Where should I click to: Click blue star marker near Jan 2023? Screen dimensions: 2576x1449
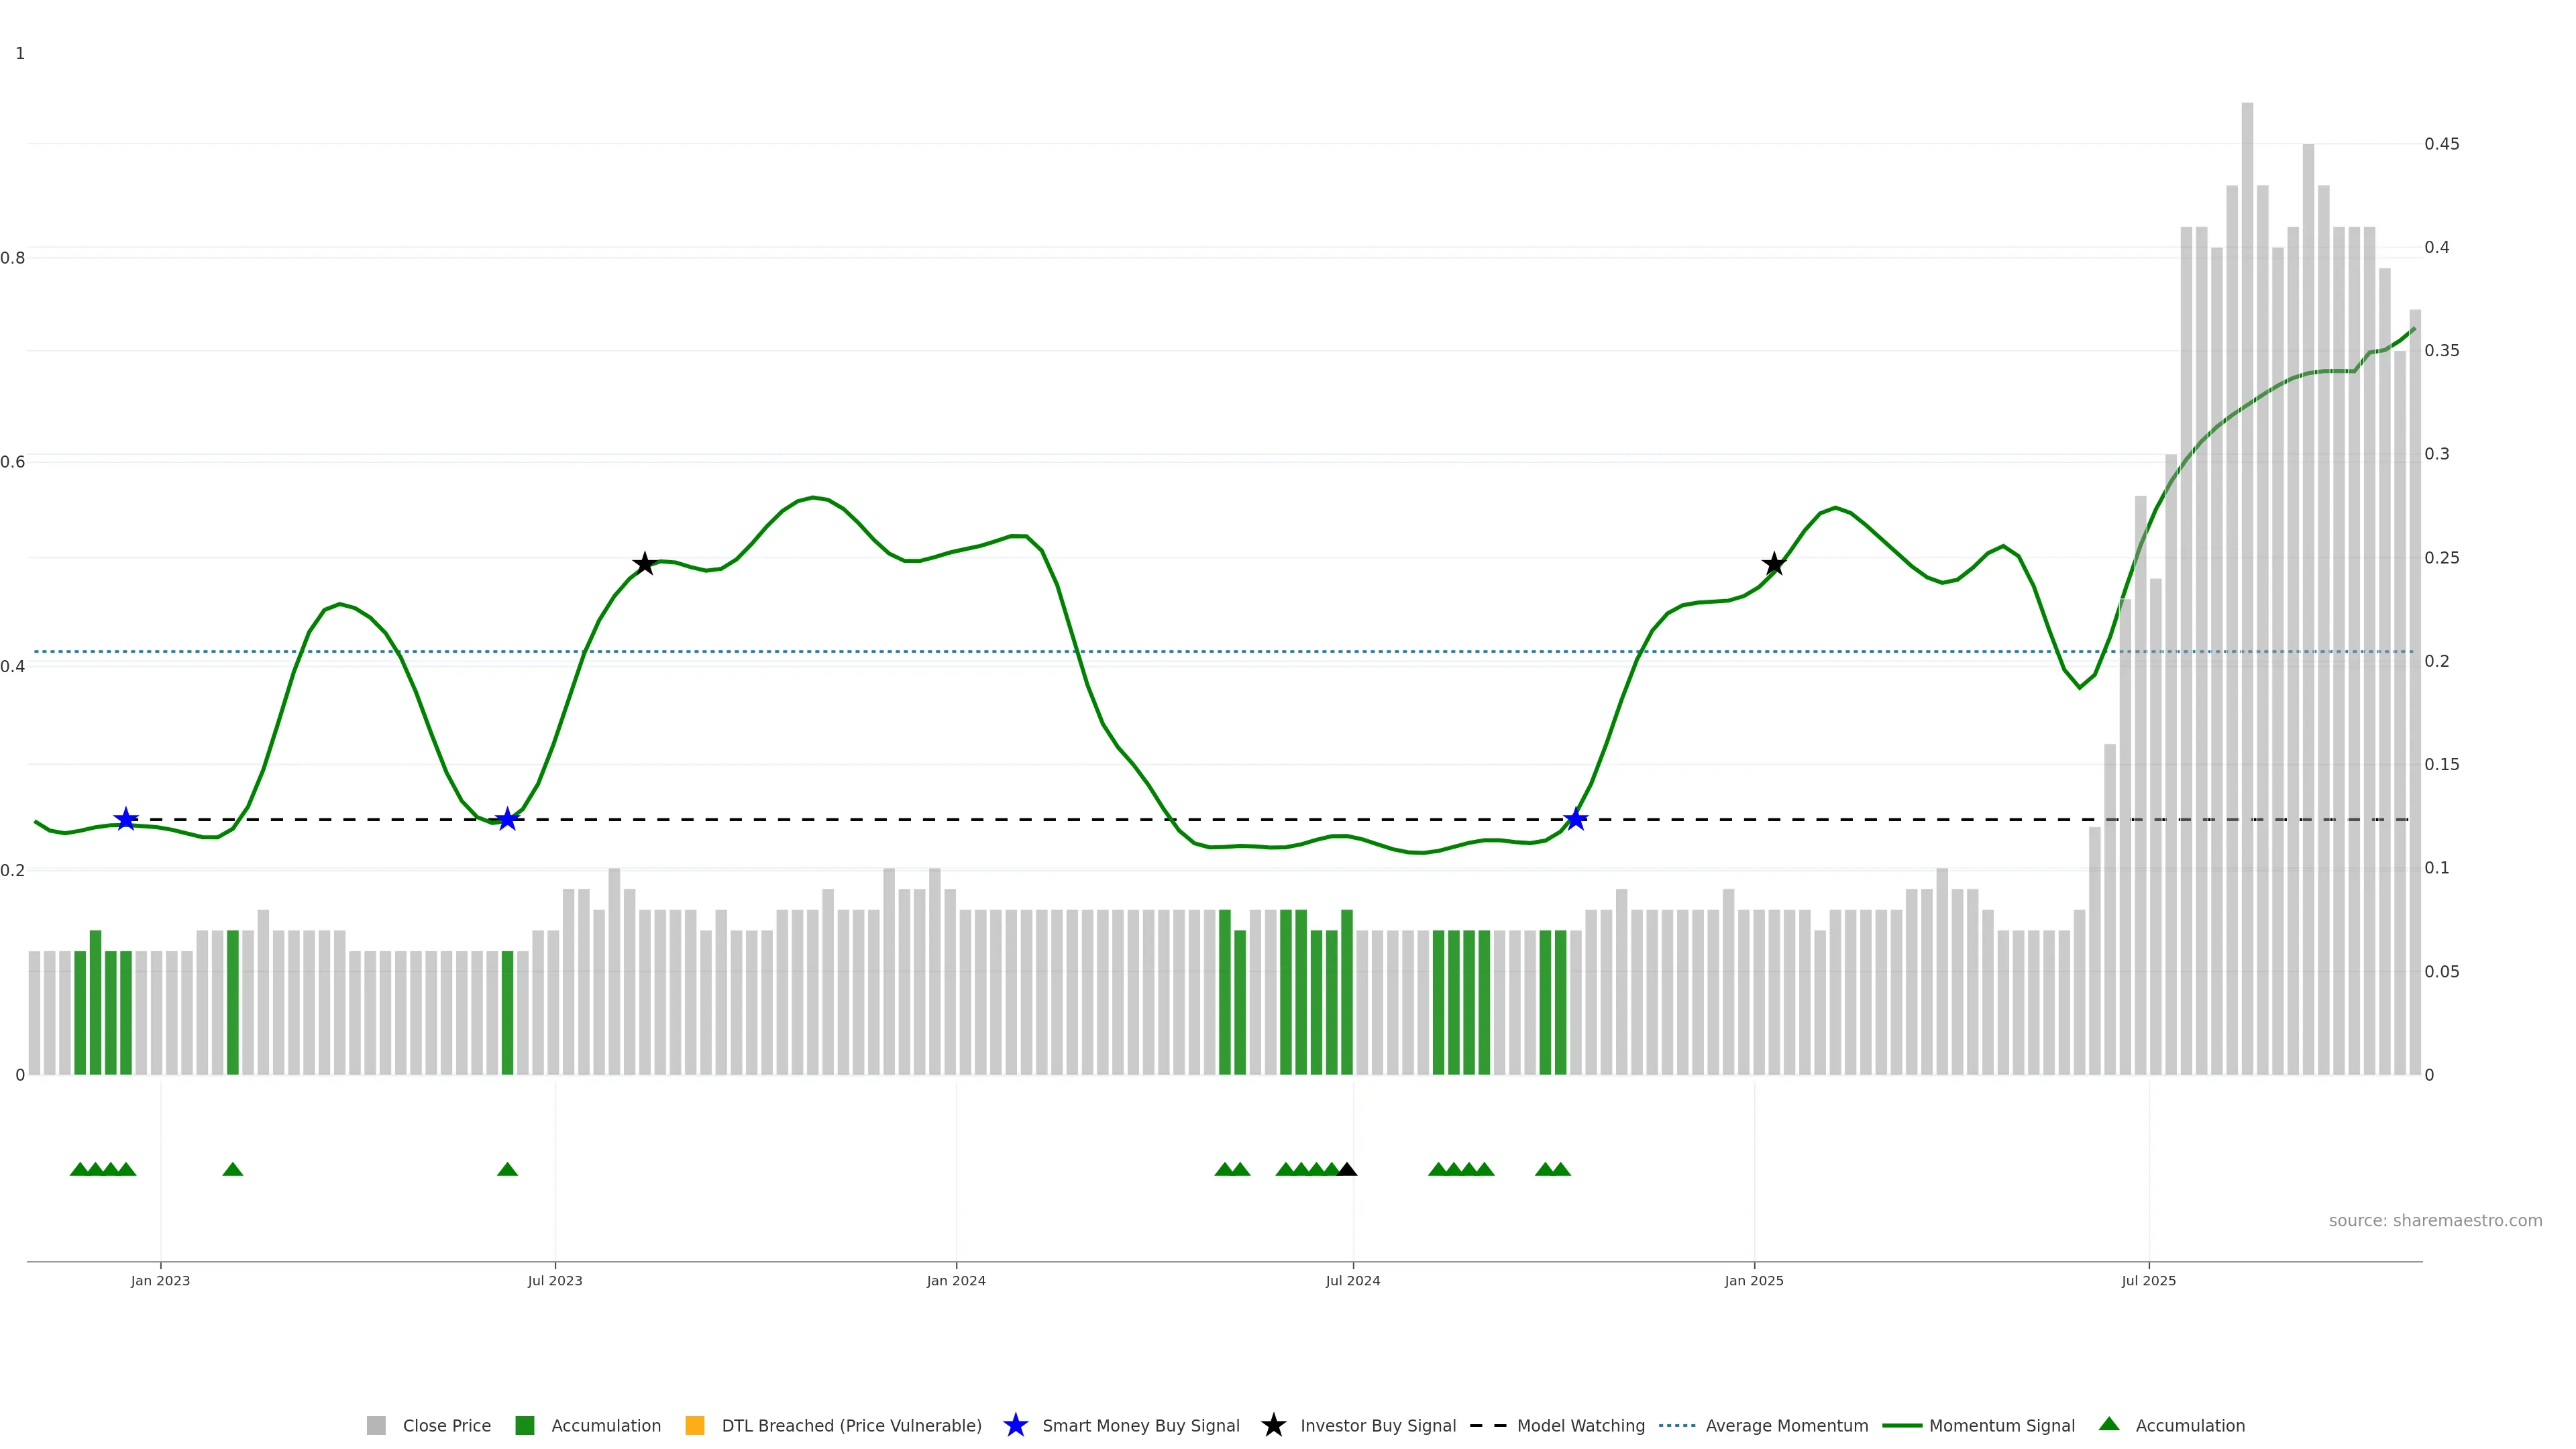[x=125, y=820]
